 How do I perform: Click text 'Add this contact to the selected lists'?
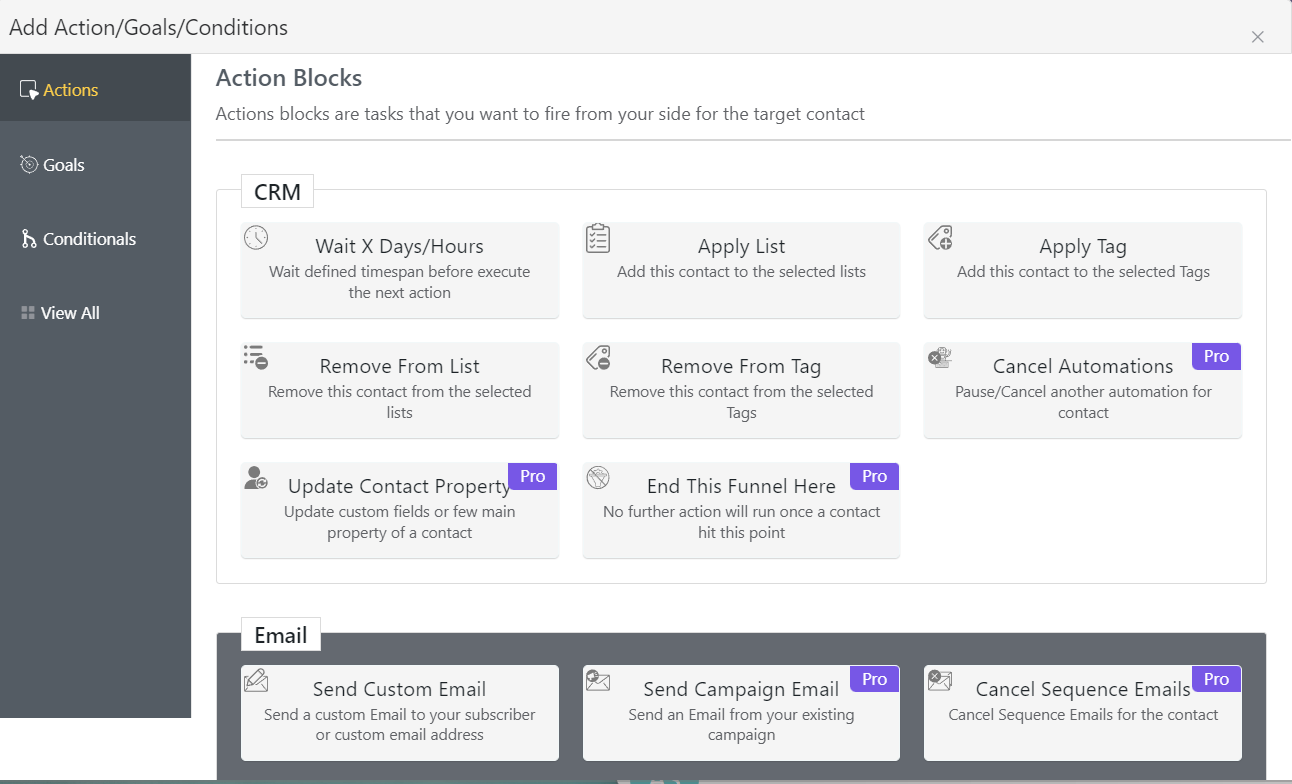[741, 272]
